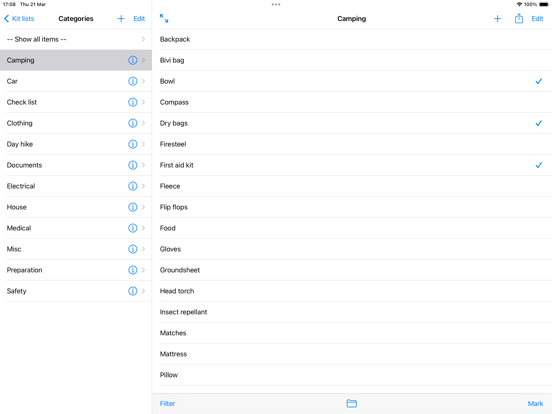Viewport: 552px width, 414px height.
Task: Tap the battery indicator in status bar
Action: tap(544, 5)
